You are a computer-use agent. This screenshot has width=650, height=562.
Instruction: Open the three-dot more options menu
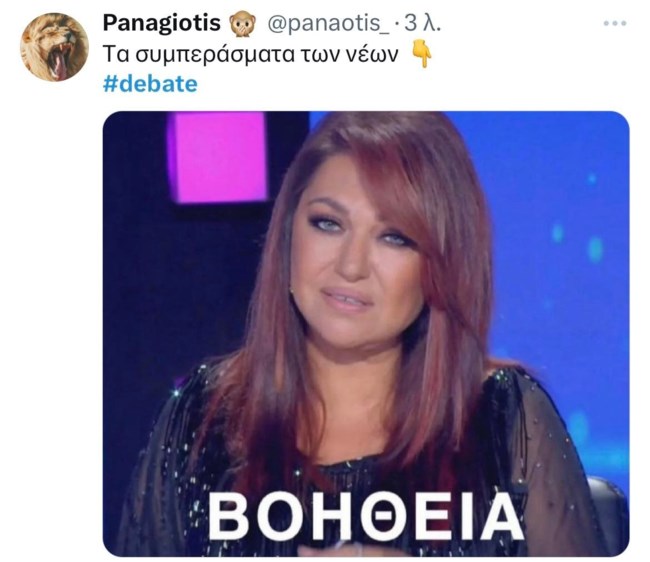(x=615, y=24)
